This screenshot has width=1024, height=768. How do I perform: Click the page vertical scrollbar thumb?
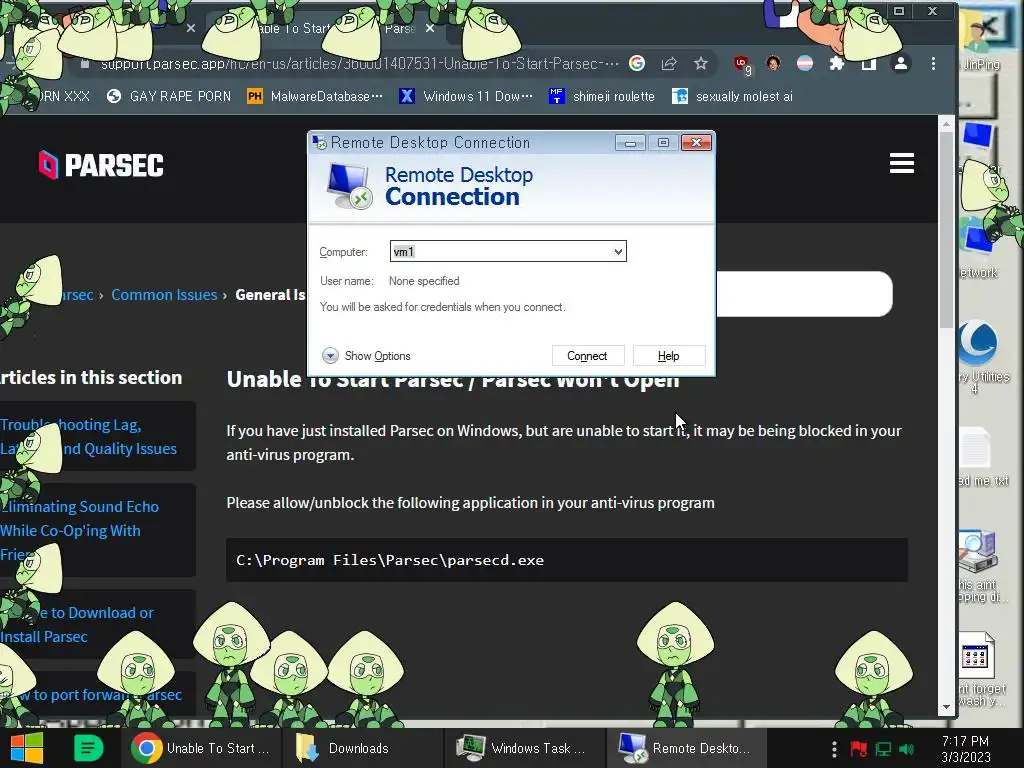point(946,229)
